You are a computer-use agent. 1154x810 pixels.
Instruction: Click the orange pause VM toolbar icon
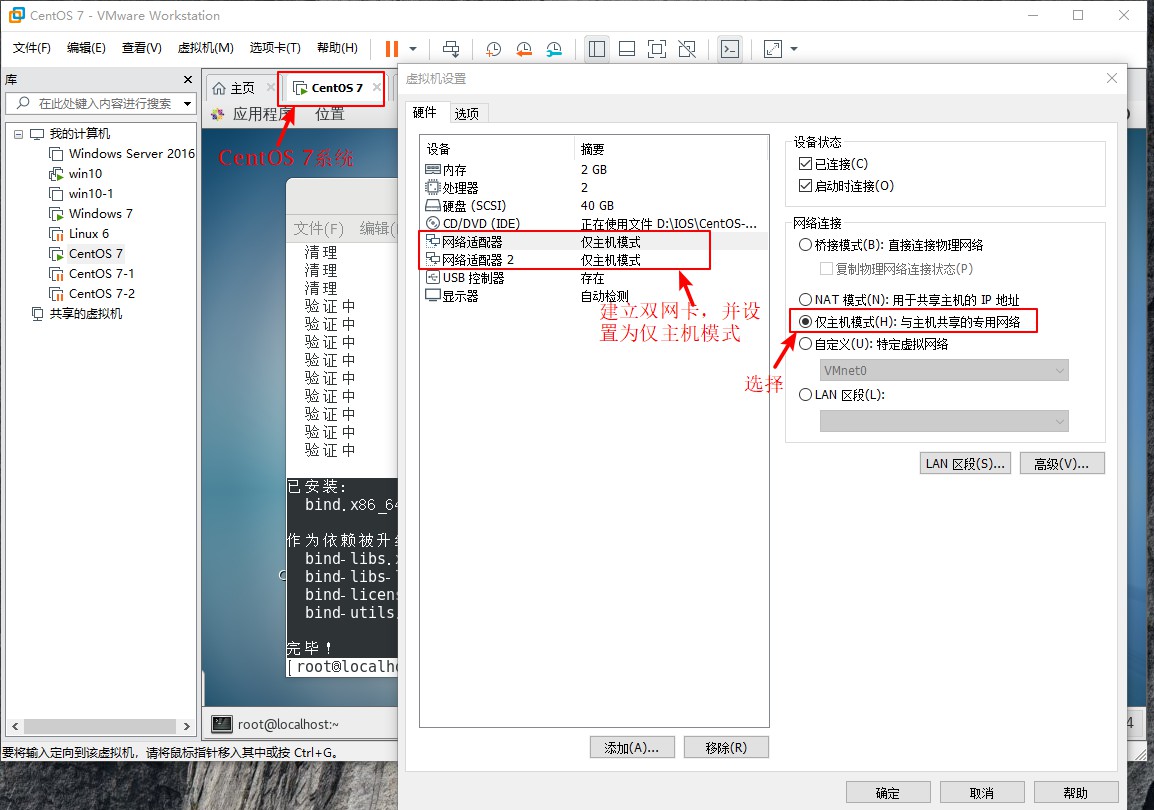pyautogui.click(x=392, y=49)
